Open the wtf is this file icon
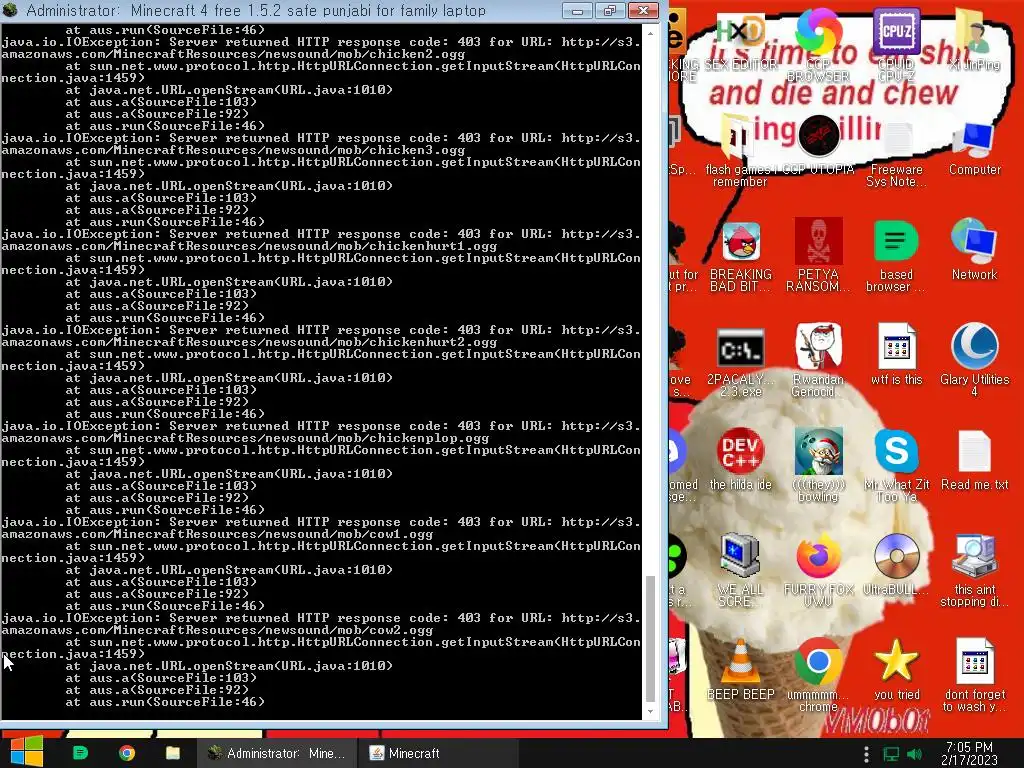 [x=896, y=346]
